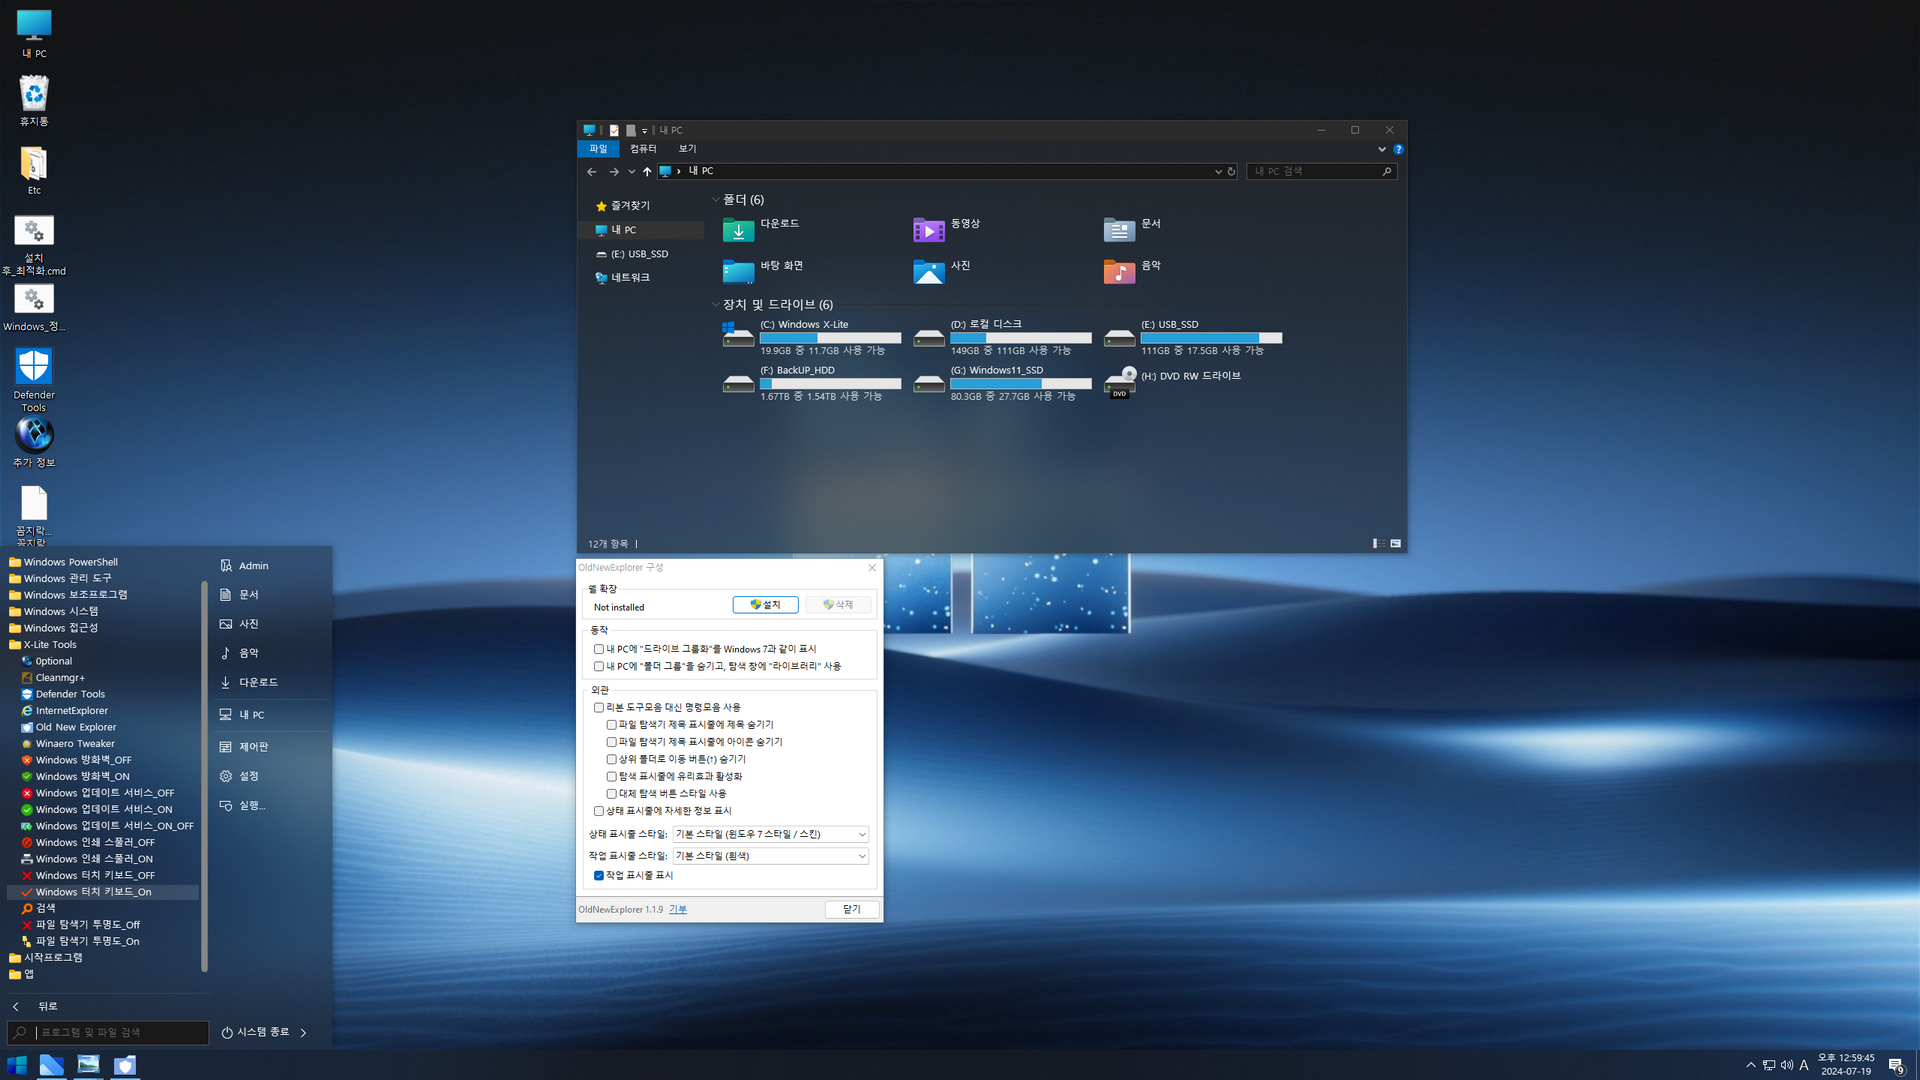Screen dimensions: 1920x1080
Task: Toggle ribbon replaced by command bar checkbox
Action: 599,708
